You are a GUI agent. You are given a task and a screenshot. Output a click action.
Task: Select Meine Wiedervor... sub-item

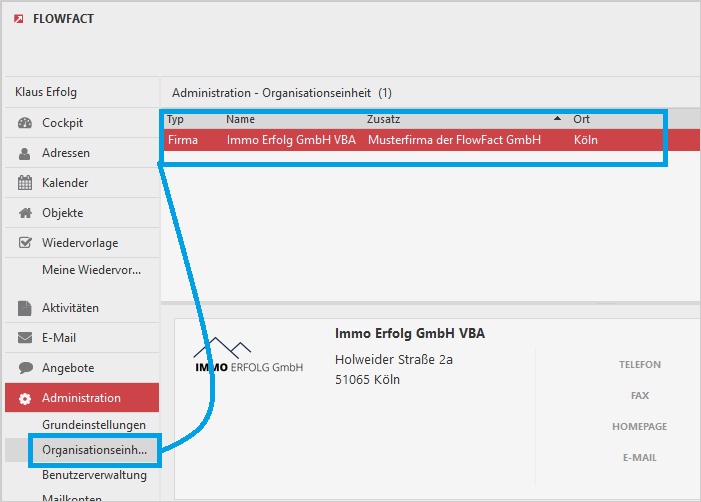coord(91,270)
